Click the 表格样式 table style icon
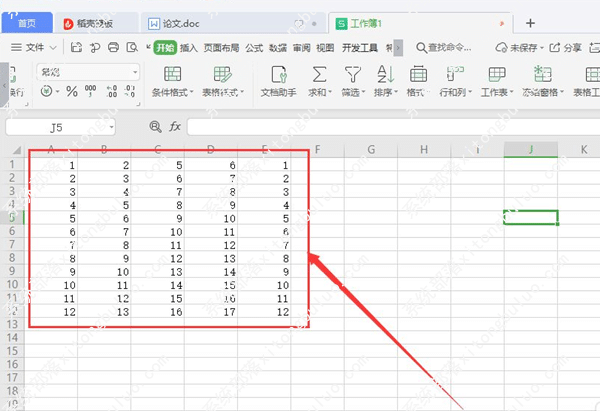Screen dimensions: 600x411 222,74
